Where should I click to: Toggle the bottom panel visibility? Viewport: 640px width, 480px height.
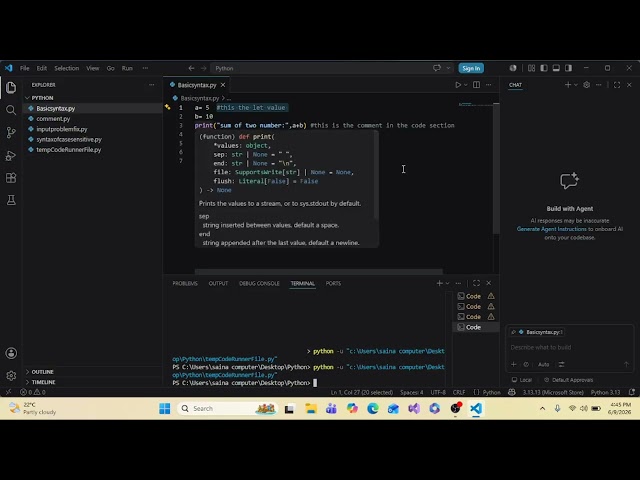[556, 68]
